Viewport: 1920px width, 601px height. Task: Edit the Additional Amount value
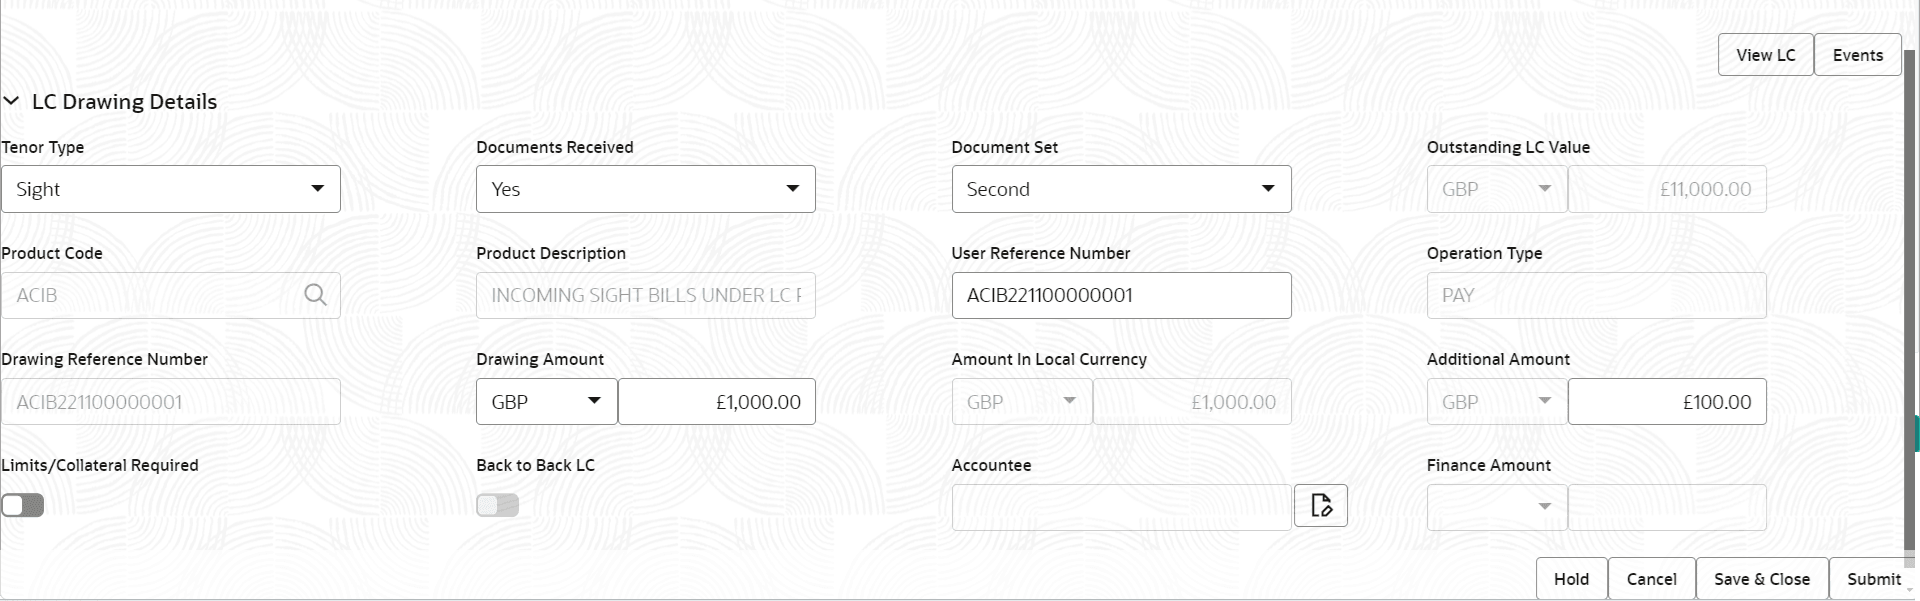1665,401
